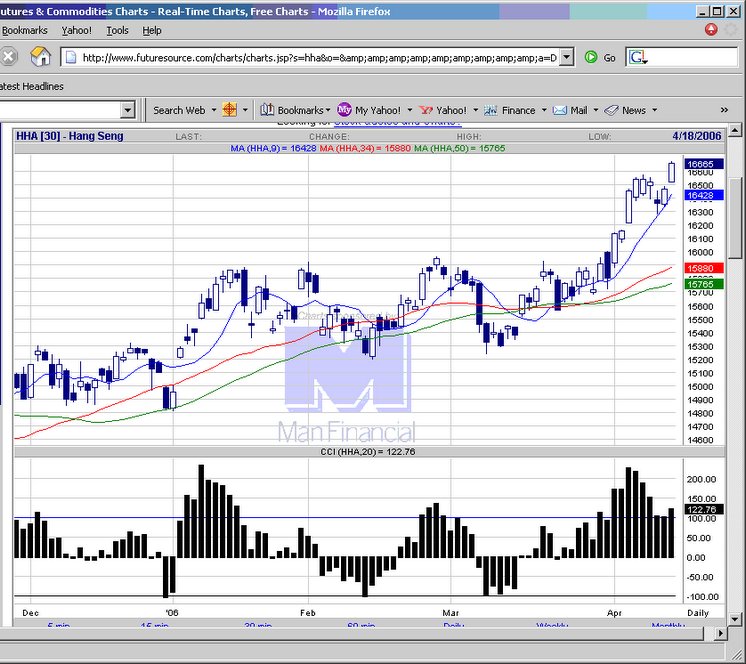Click 'MA (HHA,50) = 15765' legend

(x=459, y=148)
